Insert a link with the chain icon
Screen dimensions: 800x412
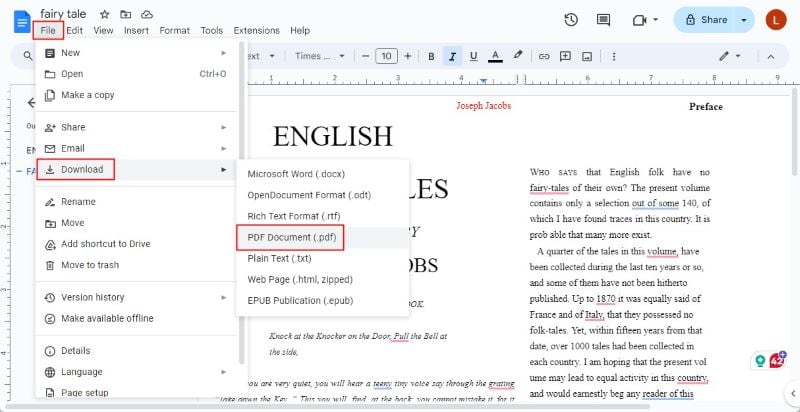pyautogui.click(x=544, y=56)
